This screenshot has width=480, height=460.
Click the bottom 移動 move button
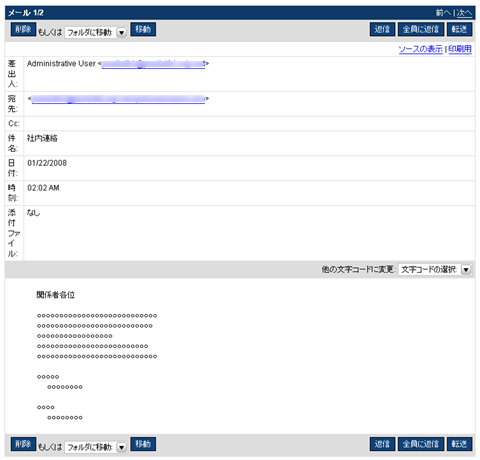point(143,444)
